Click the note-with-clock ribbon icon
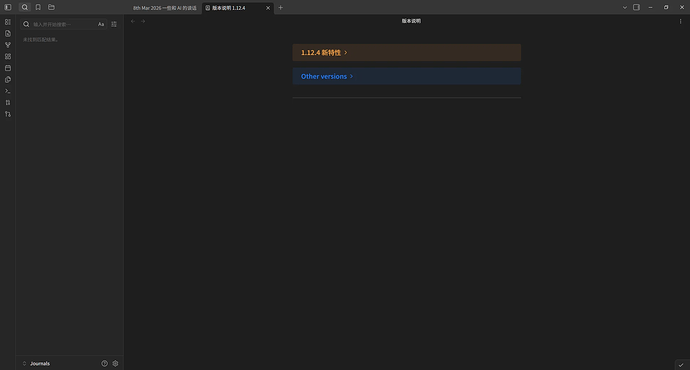The height and width of the screenshot is (370, 690). coord(8,33)
